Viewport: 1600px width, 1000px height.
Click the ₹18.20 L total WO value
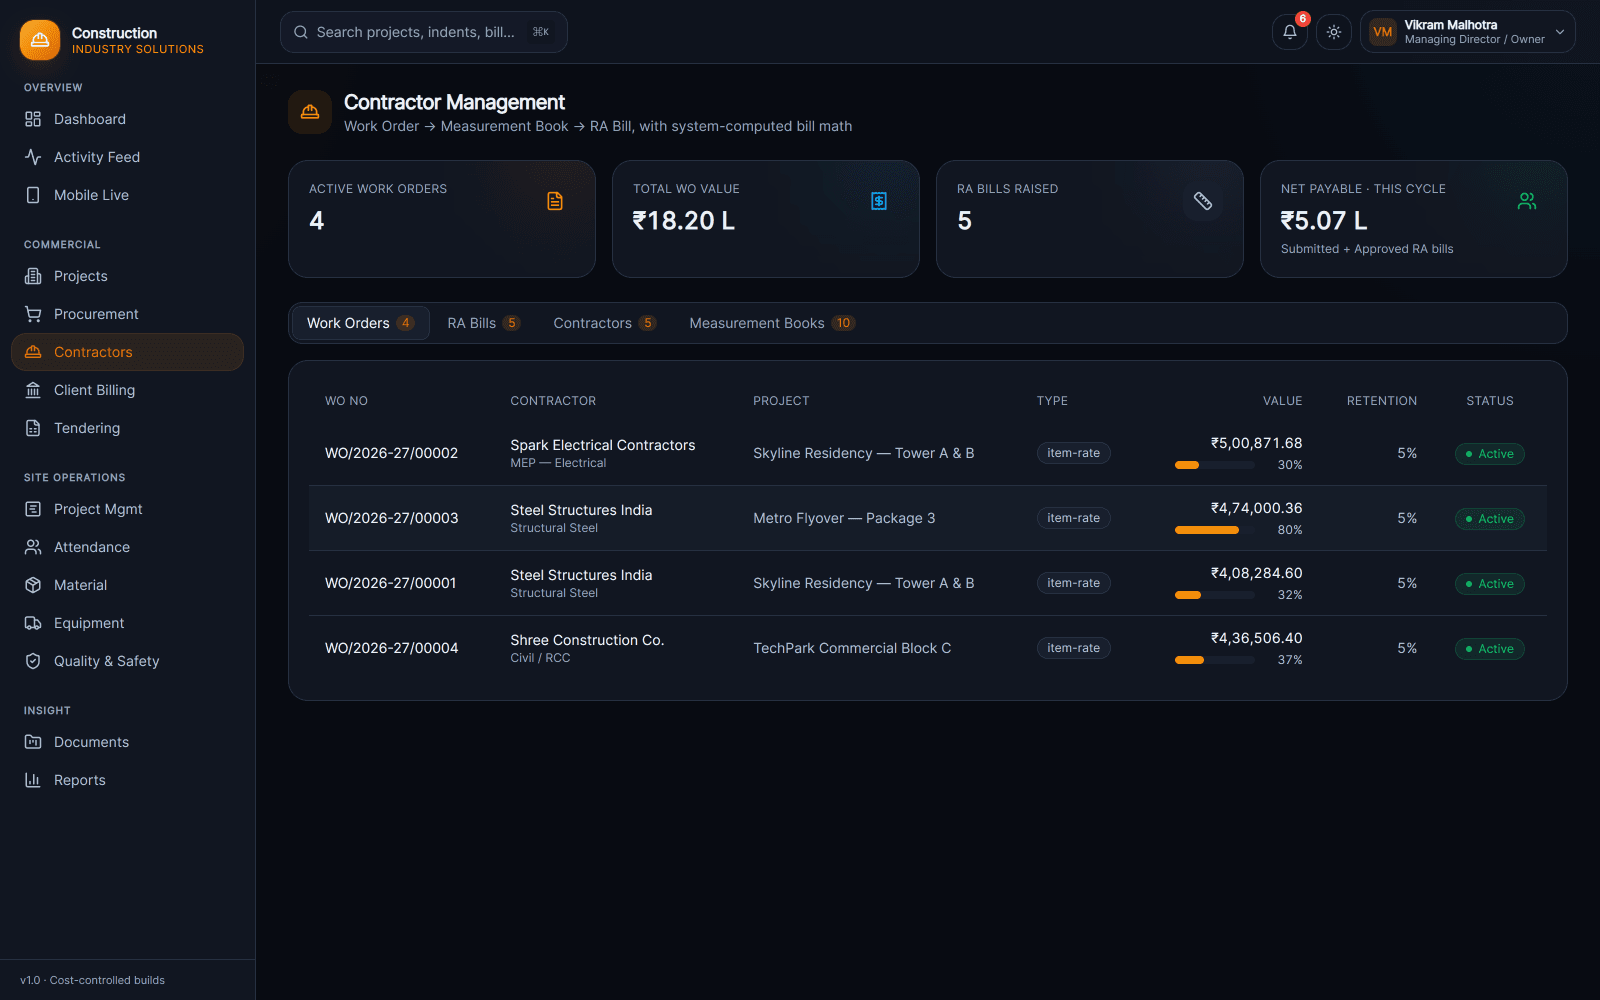684,221
